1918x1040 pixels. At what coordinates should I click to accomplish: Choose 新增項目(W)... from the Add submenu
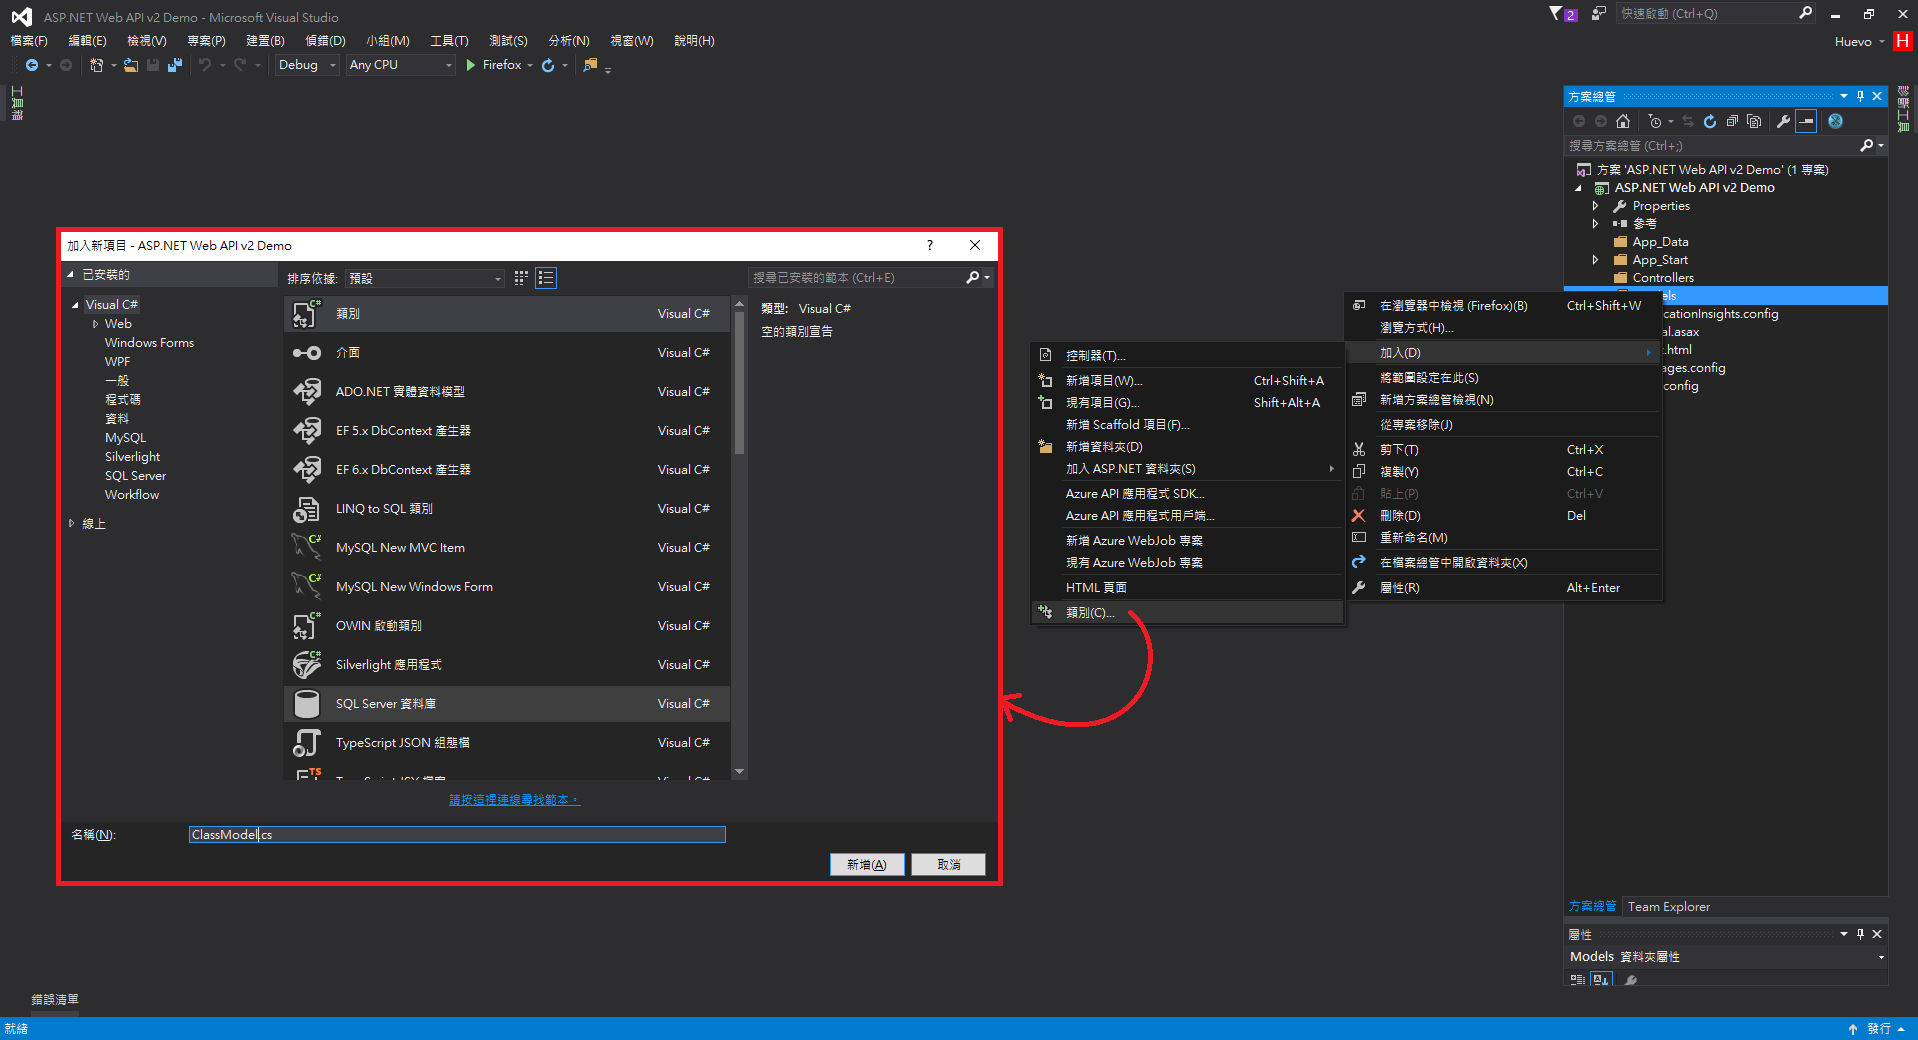tap(1187, 380)
